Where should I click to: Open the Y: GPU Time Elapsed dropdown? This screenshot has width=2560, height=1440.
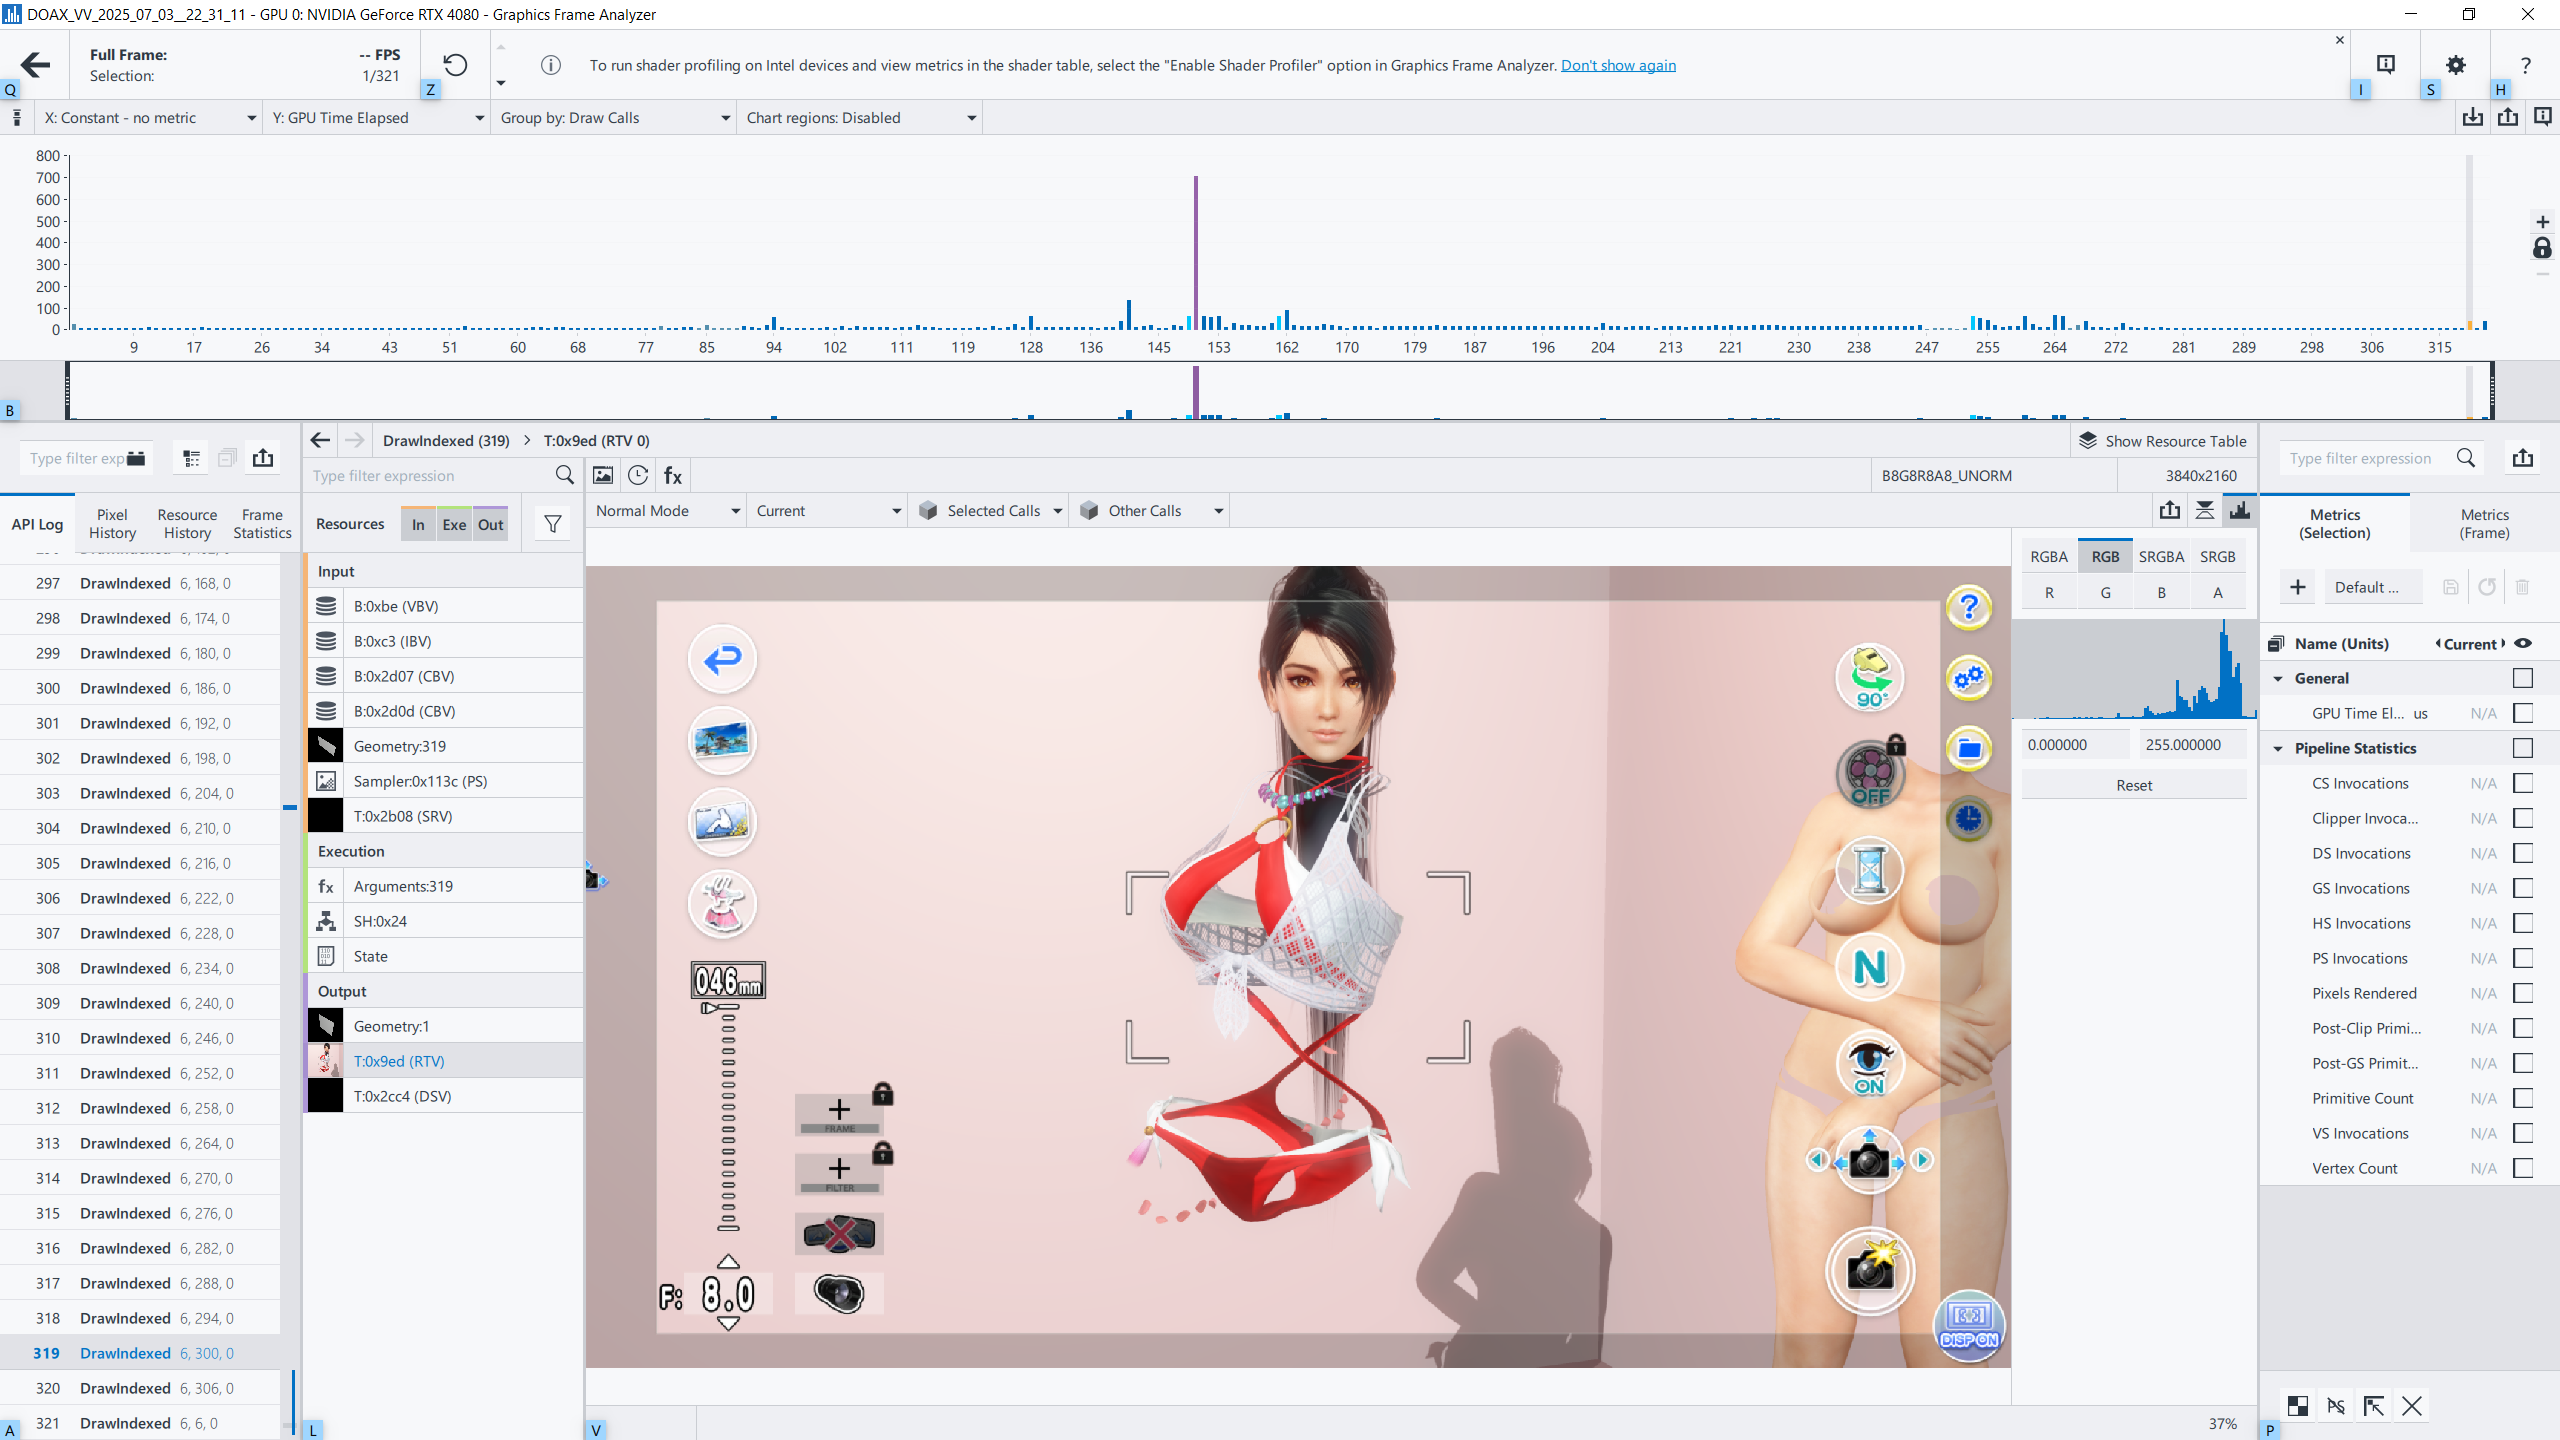(377, 118)
